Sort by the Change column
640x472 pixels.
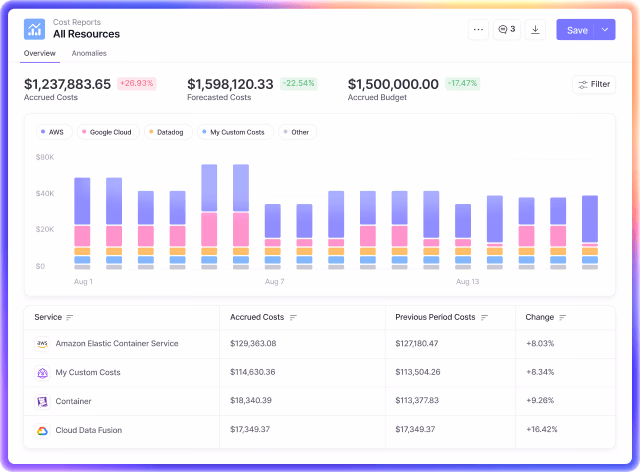(x=562, y=318)
